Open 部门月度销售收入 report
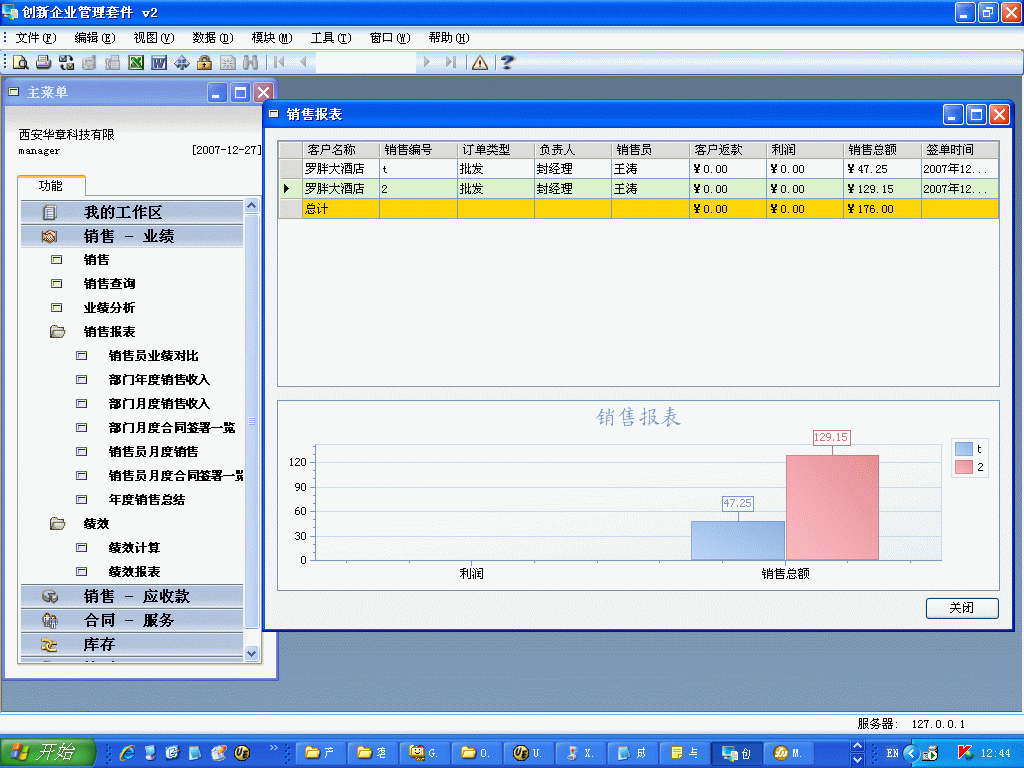Viewport: 1024px width, 768px height. (159, 404)
